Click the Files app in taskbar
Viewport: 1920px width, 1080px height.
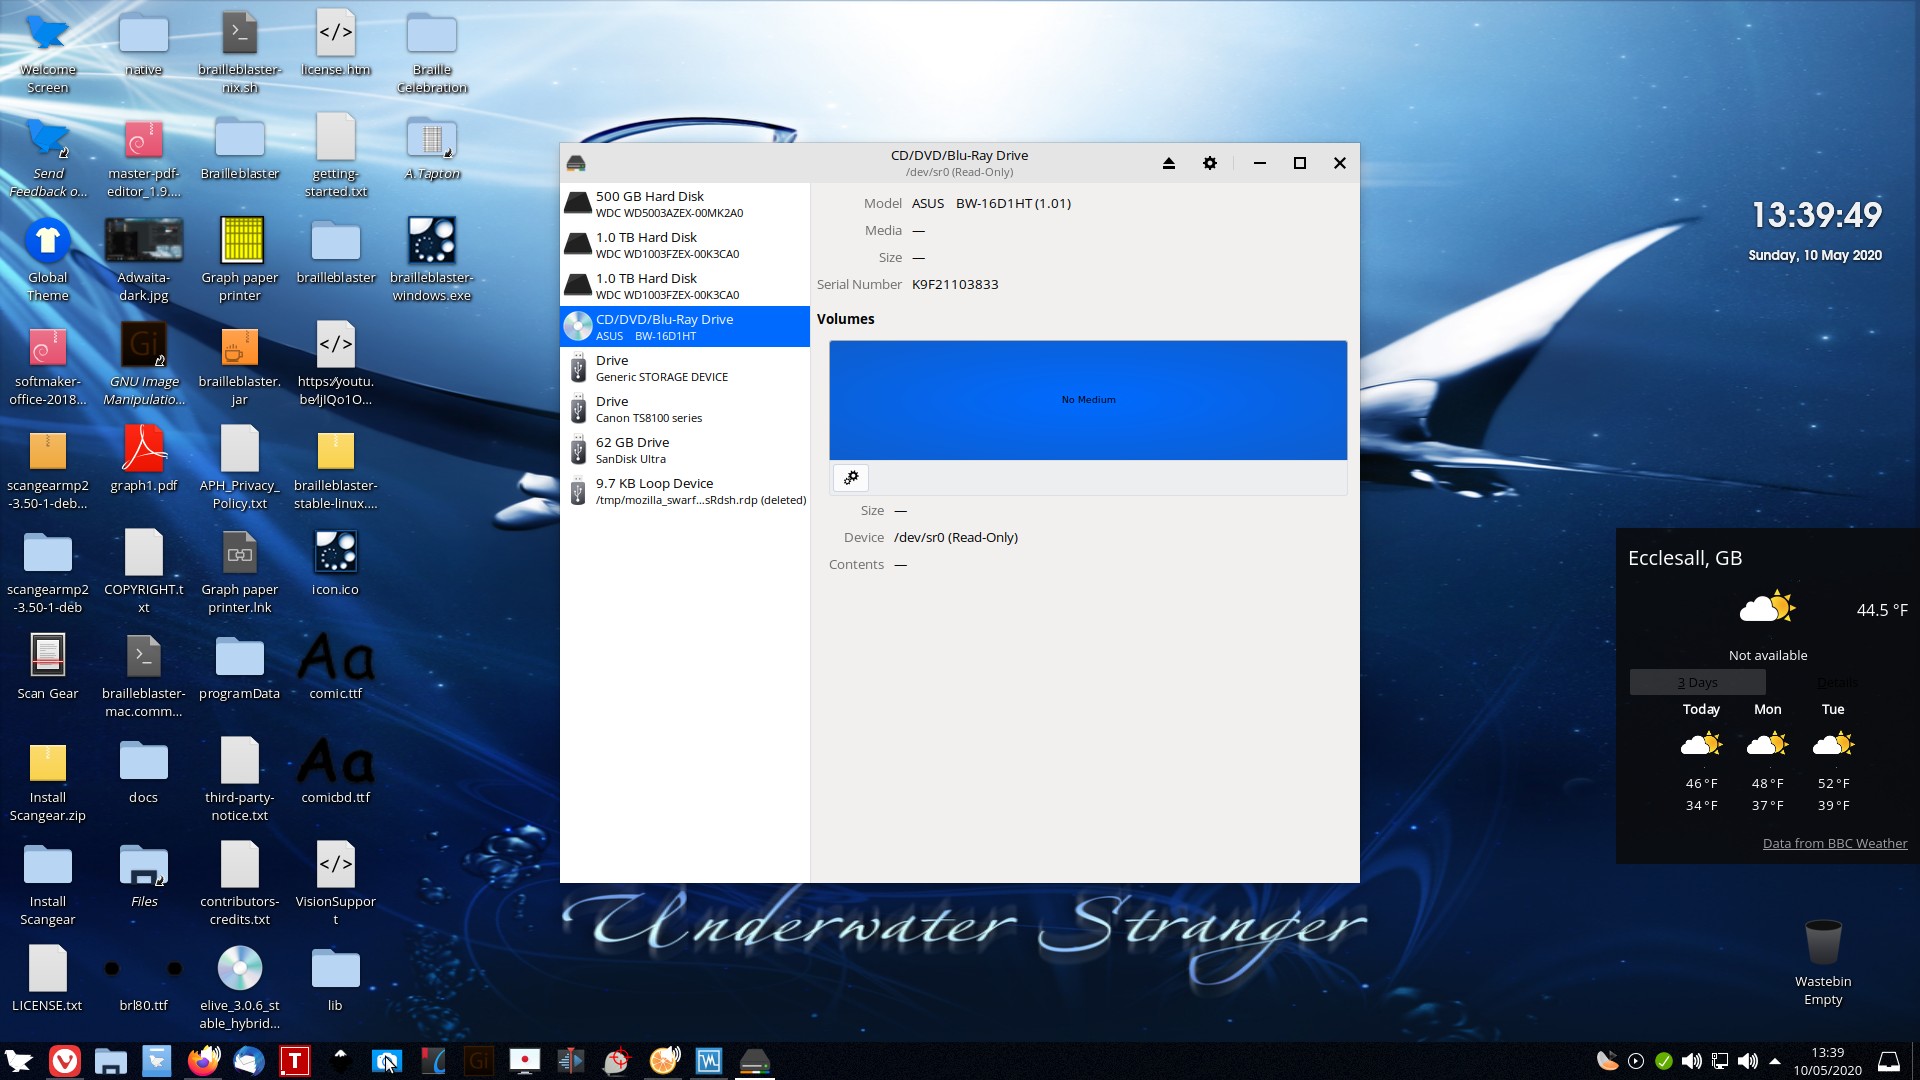111,1060
